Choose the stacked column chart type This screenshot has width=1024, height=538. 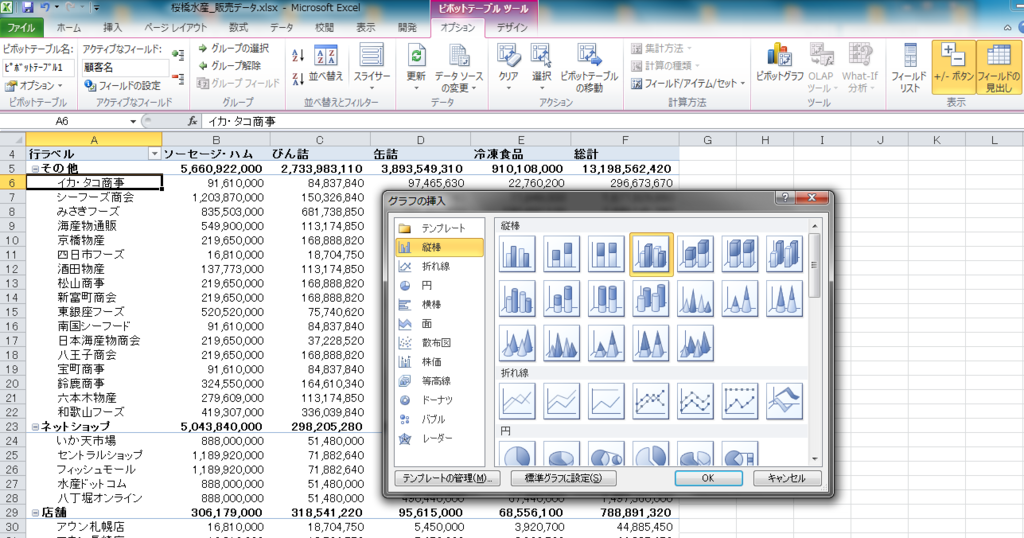[562, 253]
